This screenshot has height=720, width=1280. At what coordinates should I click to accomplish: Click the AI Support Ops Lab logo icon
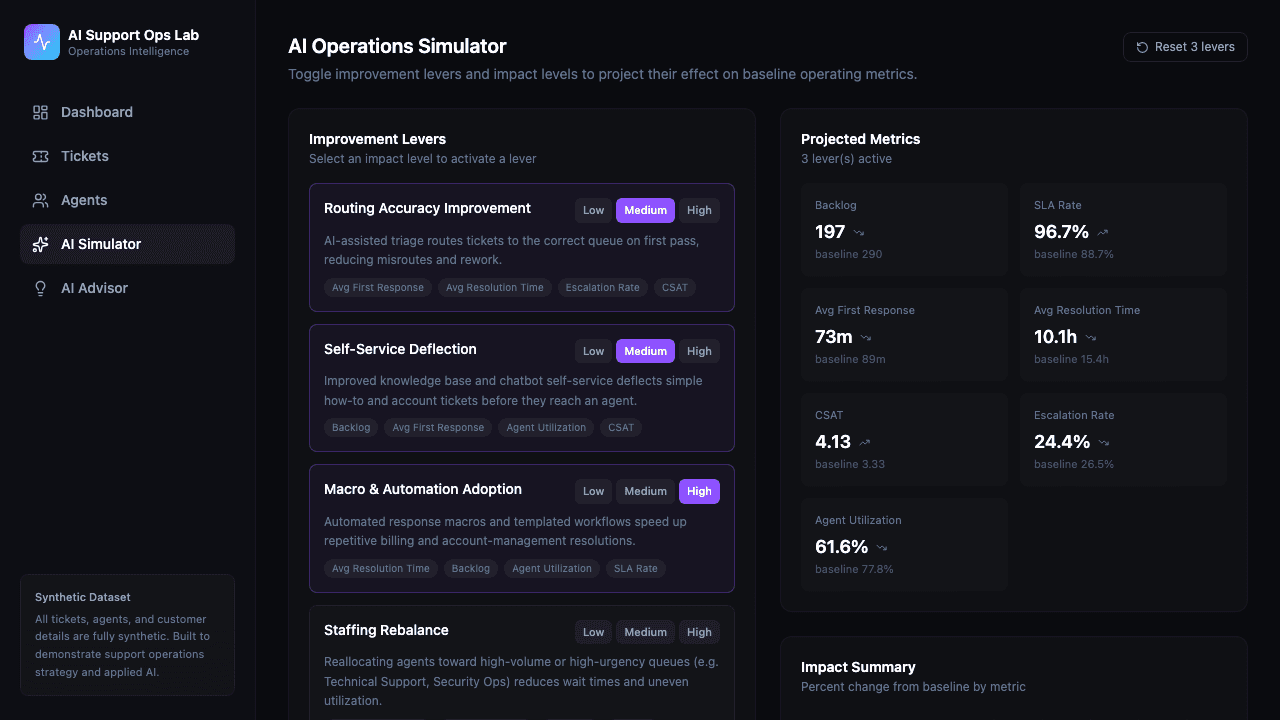42,42
